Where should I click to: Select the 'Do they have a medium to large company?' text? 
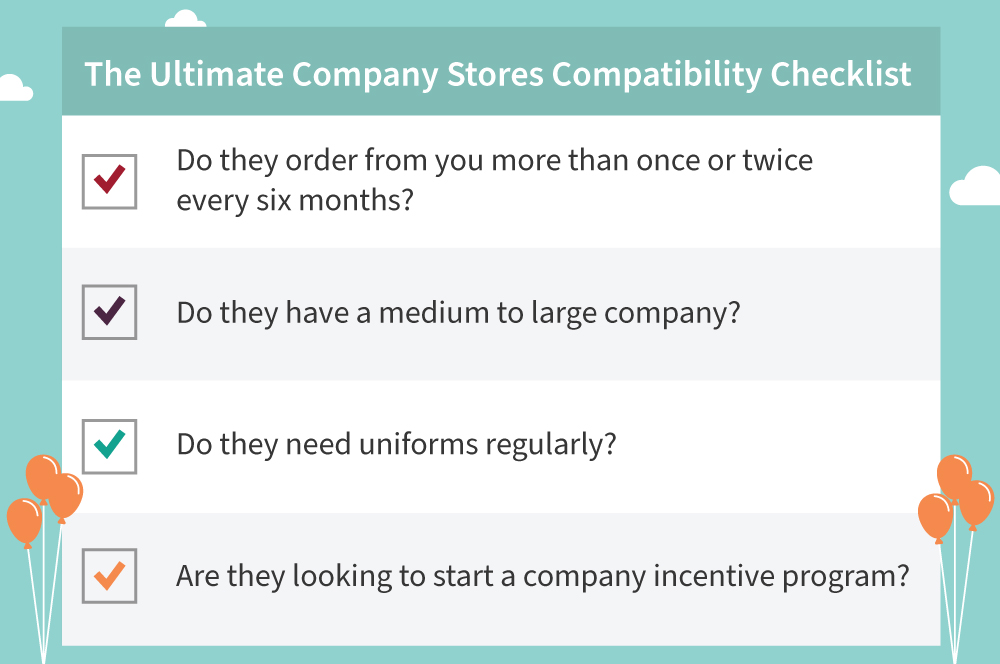click(x=458, y=313)
